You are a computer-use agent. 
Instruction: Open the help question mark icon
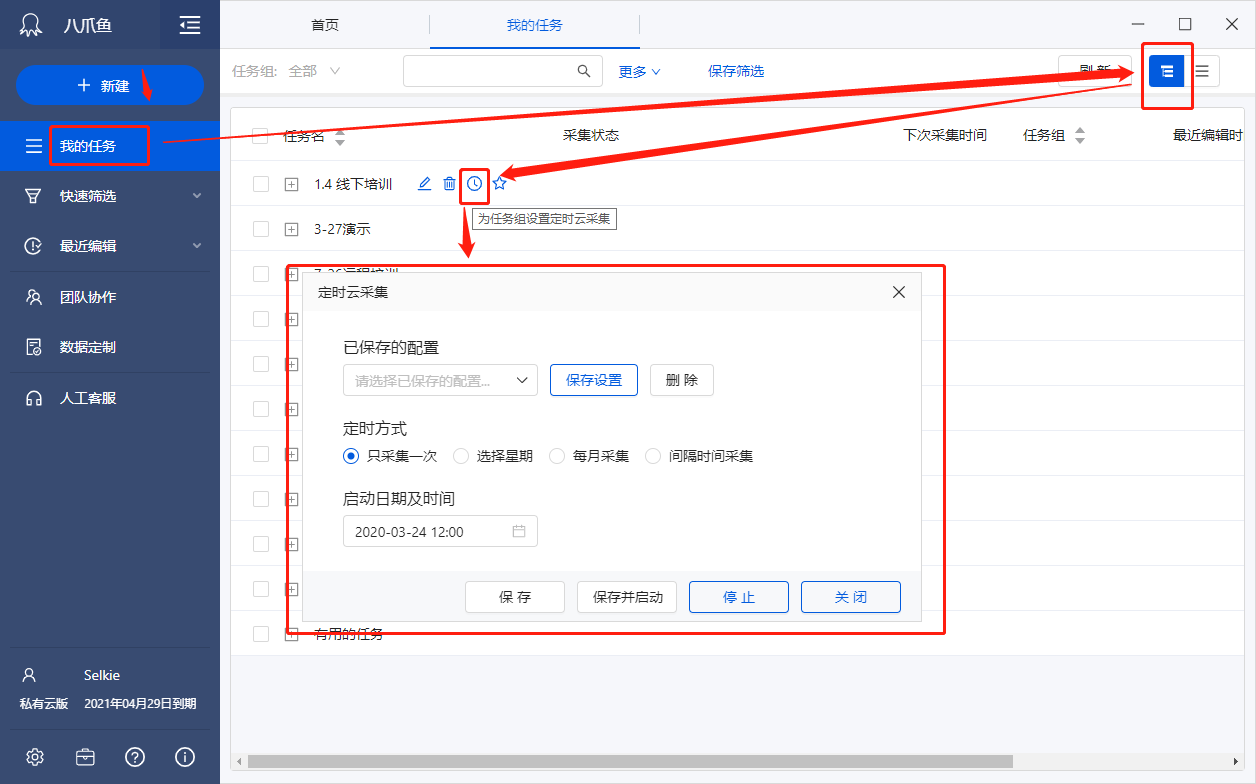click(x=135, y=757)
